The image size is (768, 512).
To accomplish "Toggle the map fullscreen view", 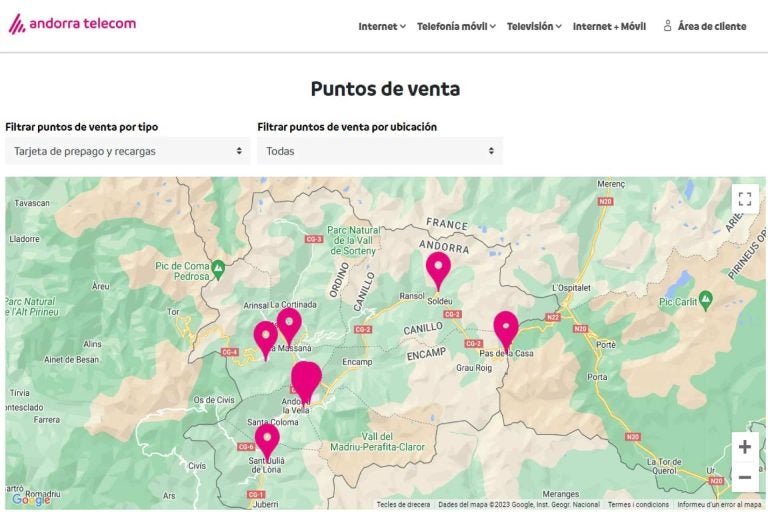I will point(745,199).
